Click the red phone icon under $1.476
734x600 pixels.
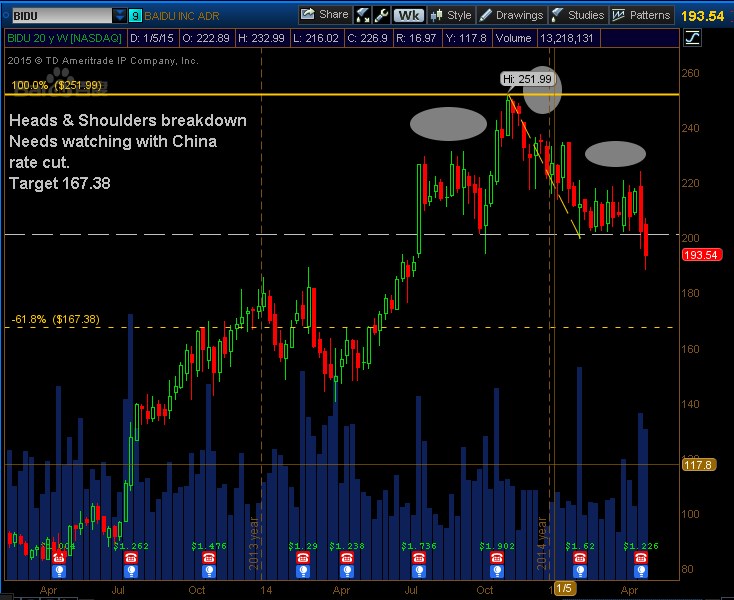click(x=209, y=558)
